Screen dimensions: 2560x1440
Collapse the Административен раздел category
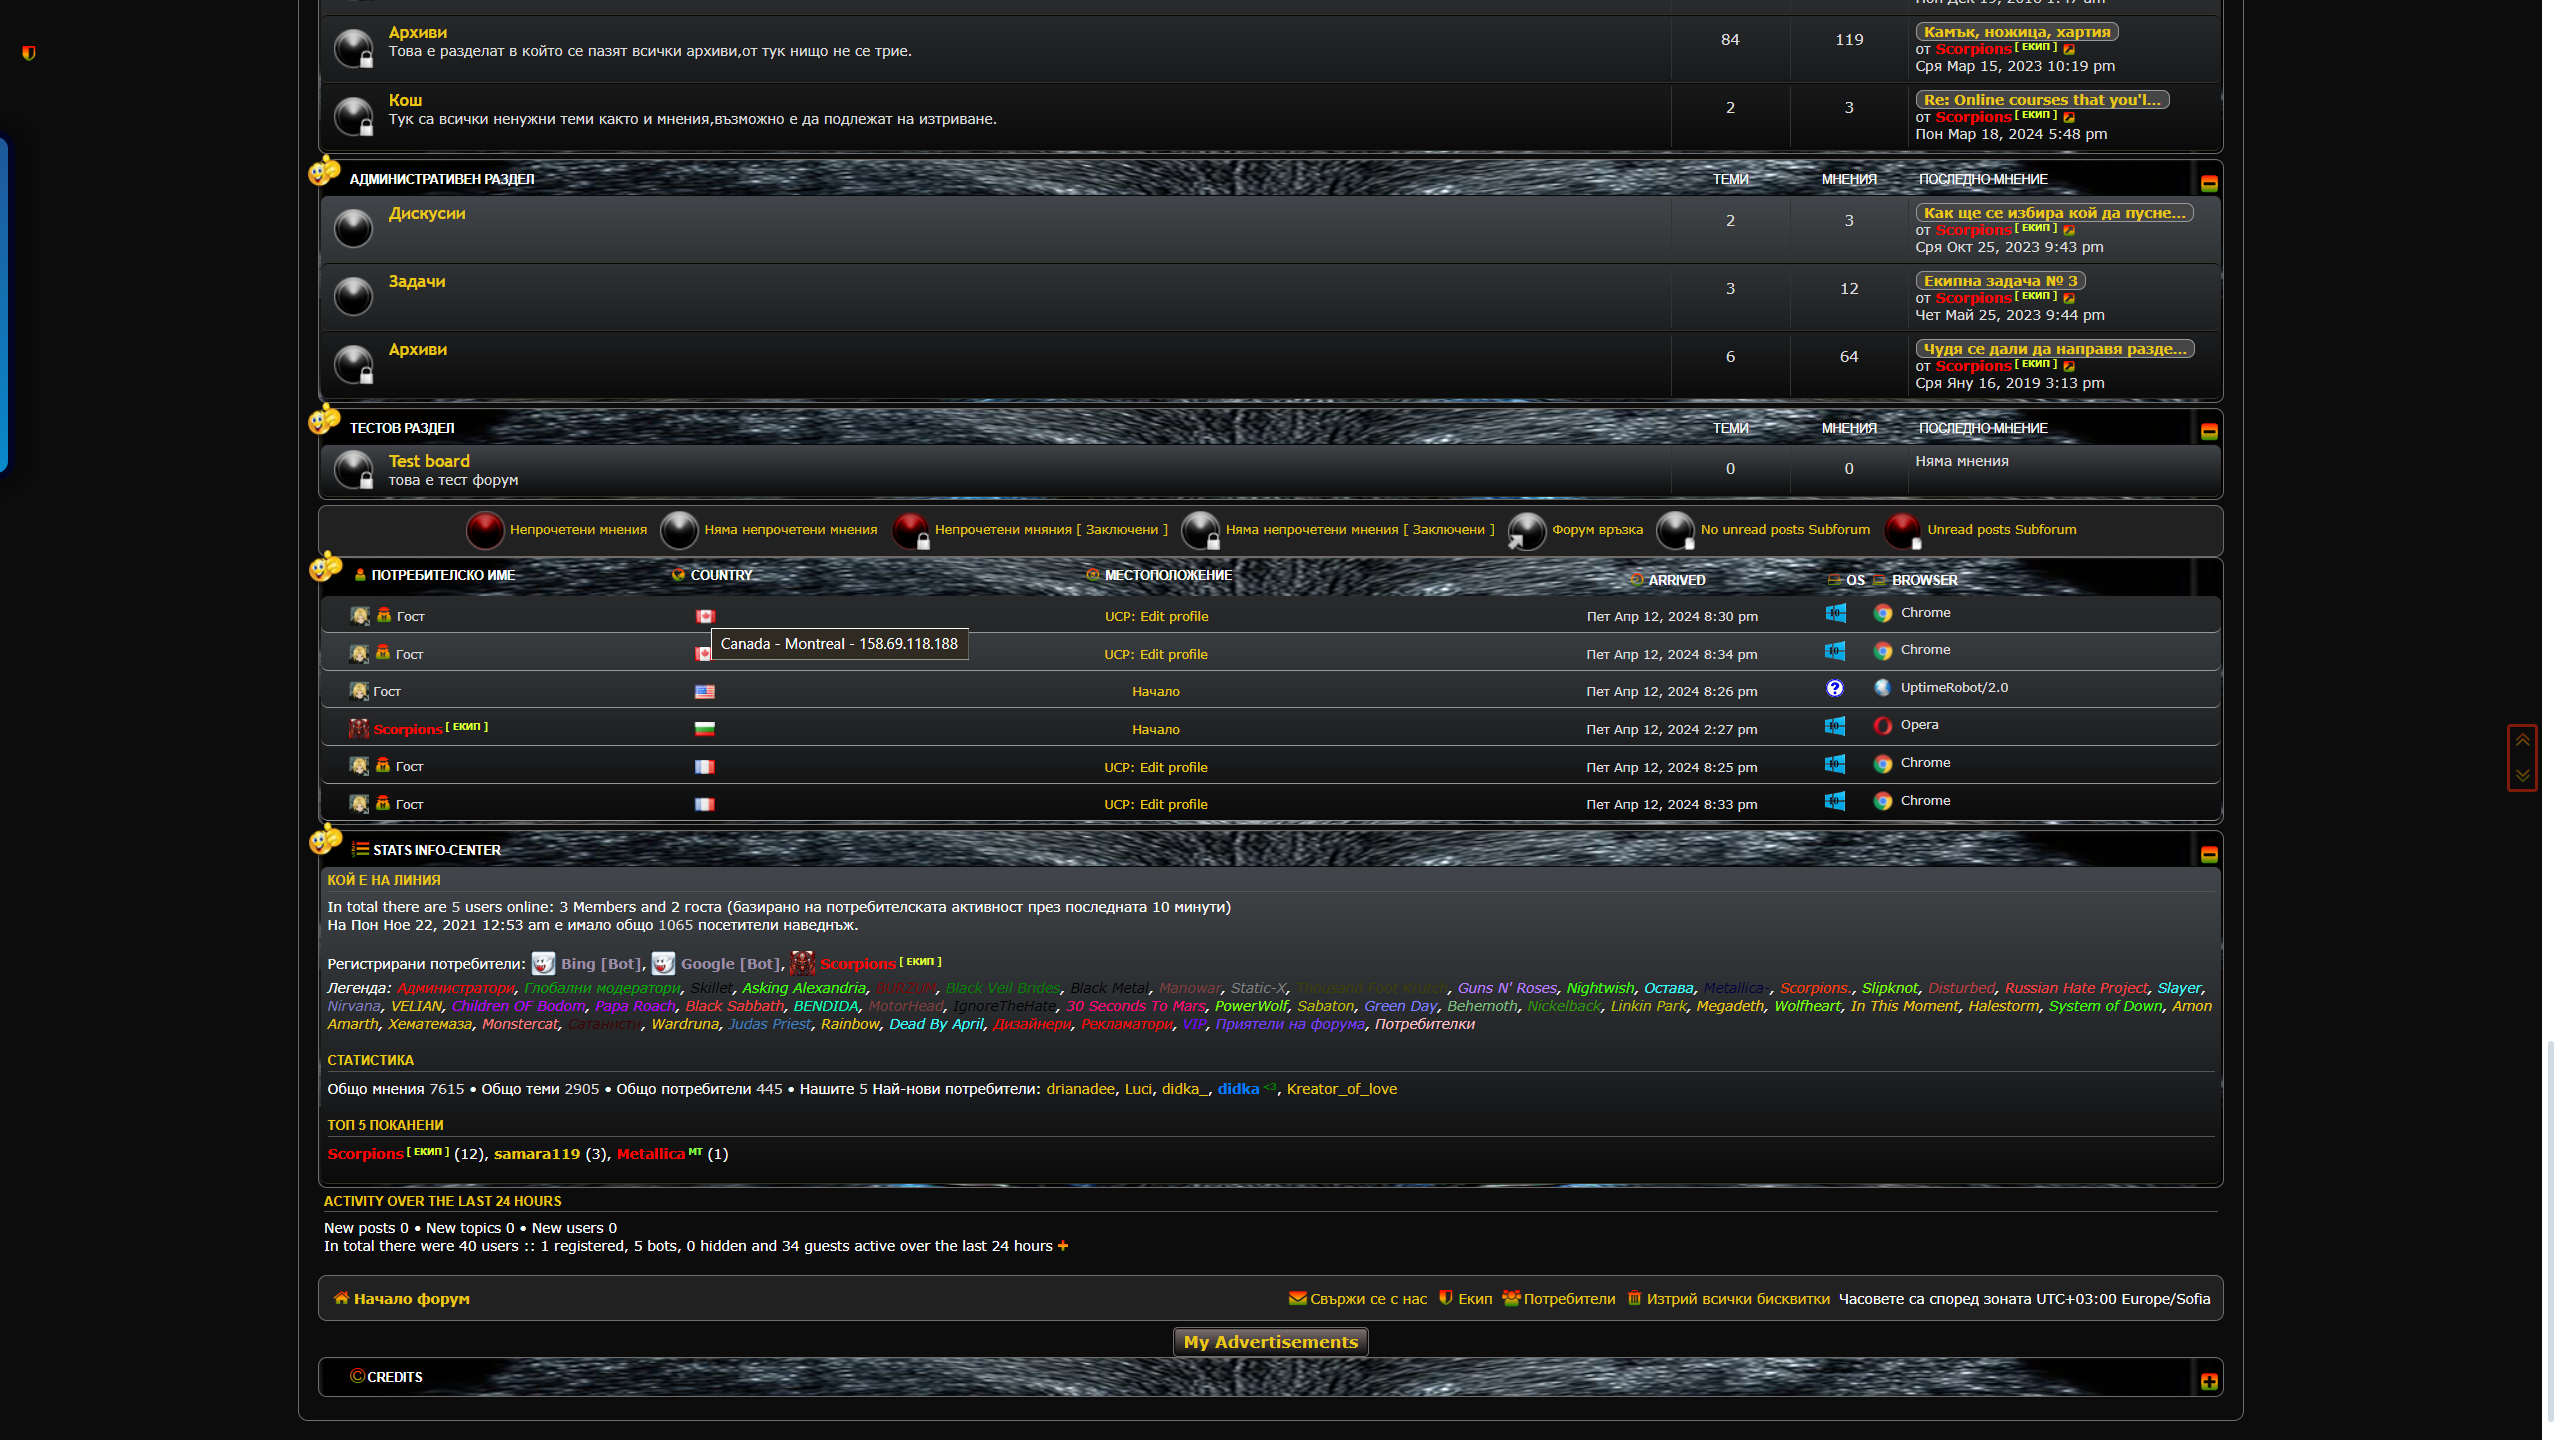click(2209, 183)
